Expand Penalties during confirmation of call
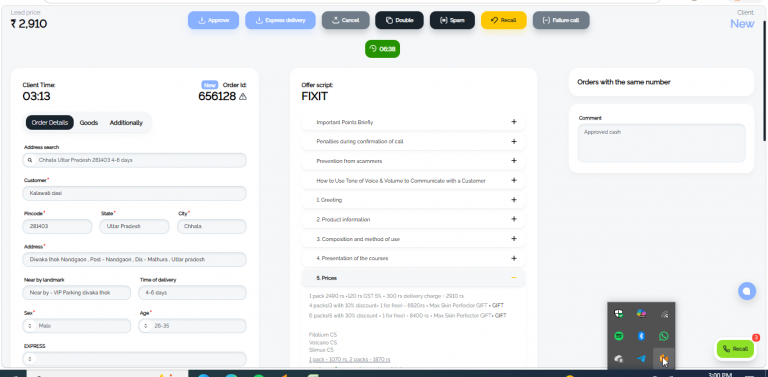The width and height of the screenshot is (768, 377). click(x=413, y=141)
